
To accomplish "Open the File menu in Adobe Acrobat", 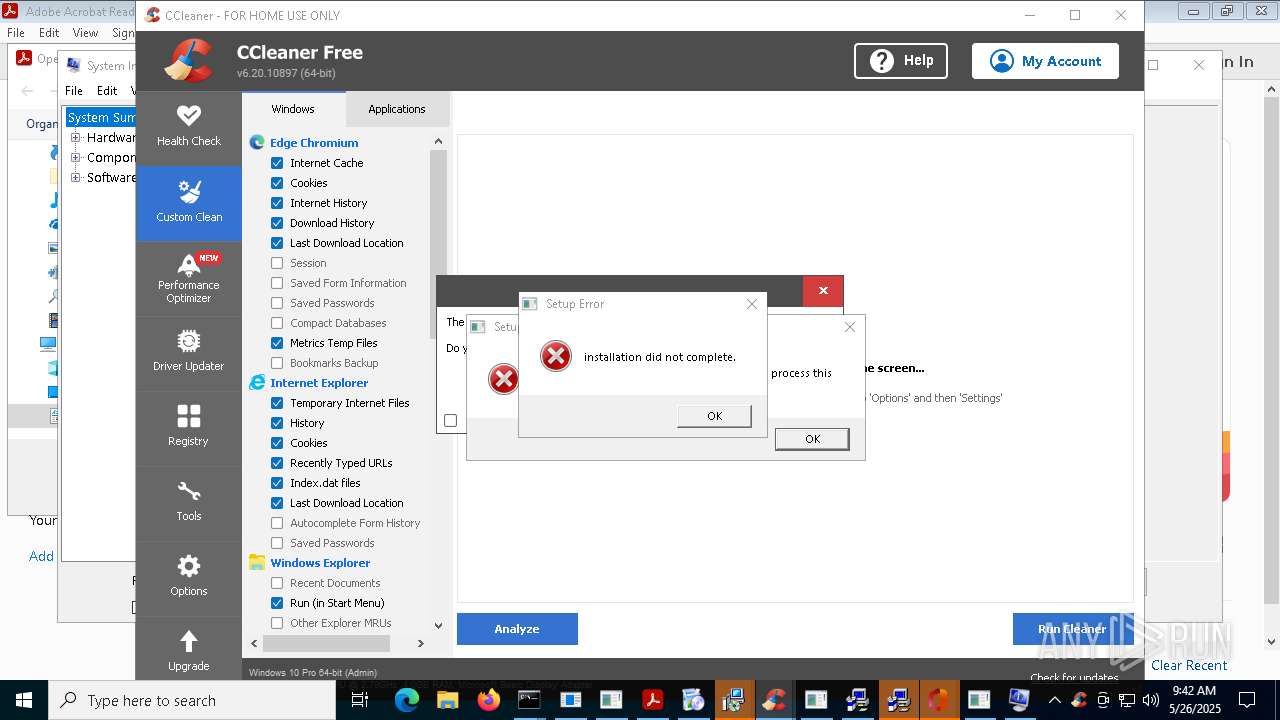I will point(16,33).
